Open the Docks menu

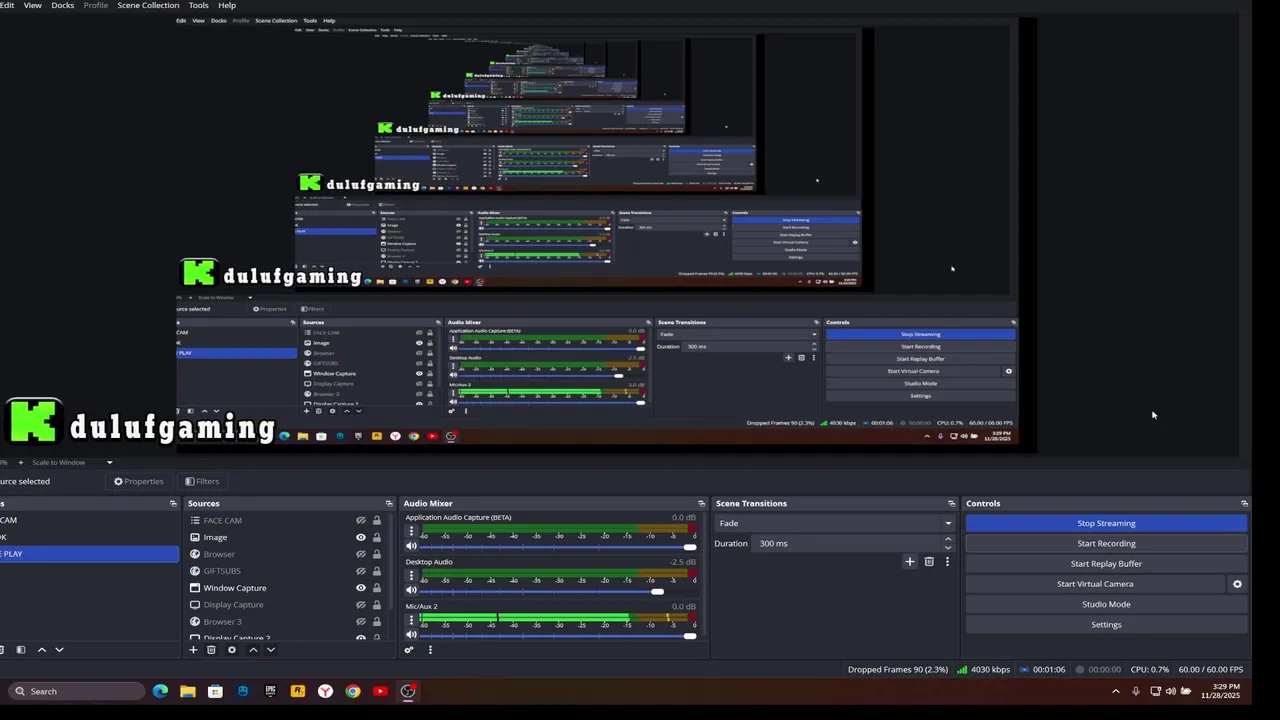pyautogui.click(x=63, y=5)
